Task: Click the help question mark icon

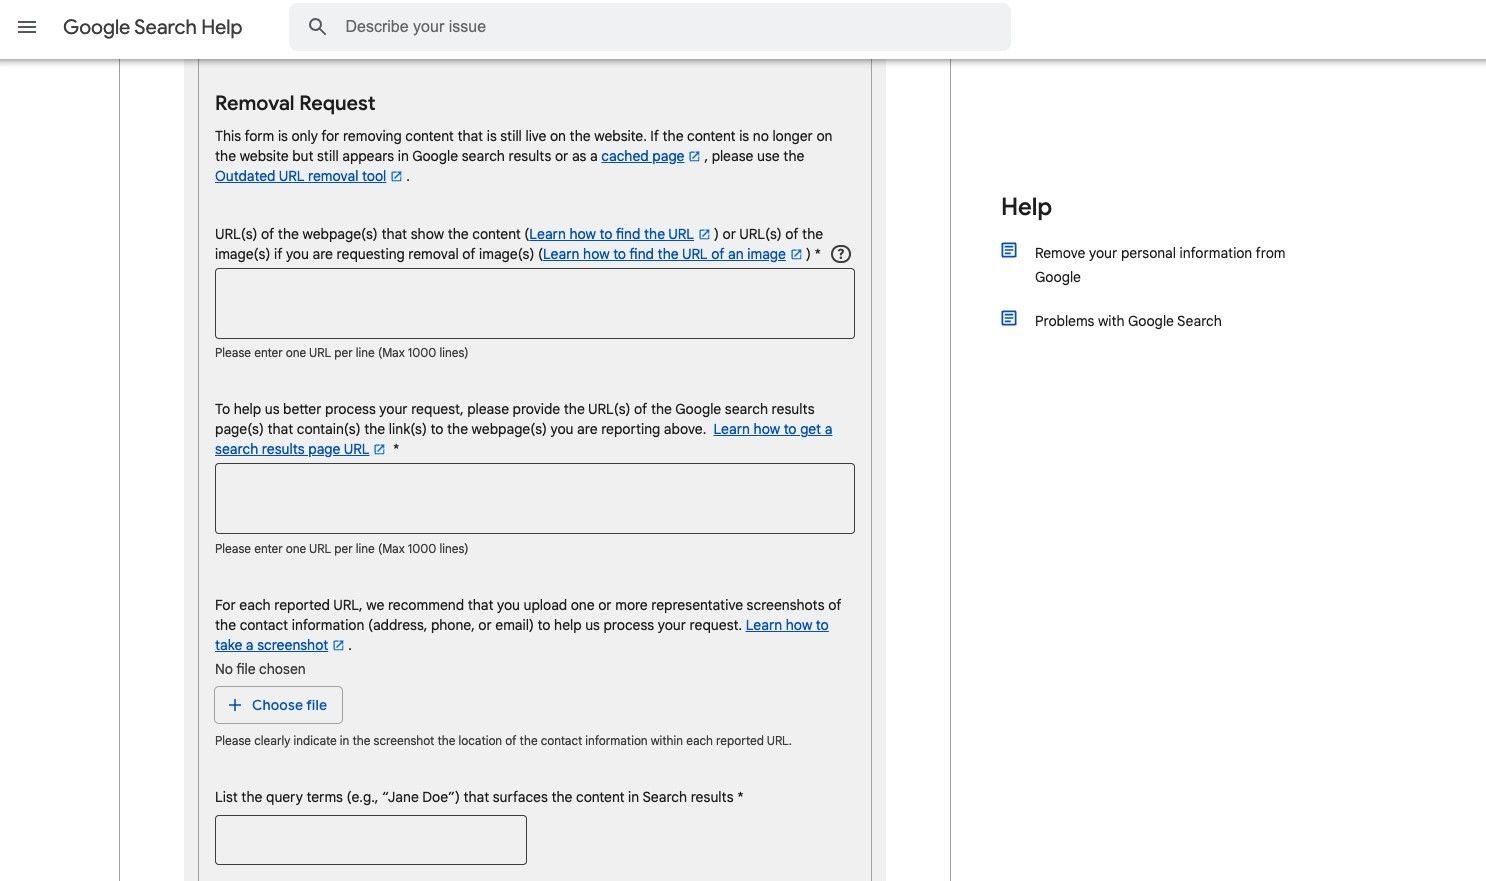Action: tap(841, 254)
